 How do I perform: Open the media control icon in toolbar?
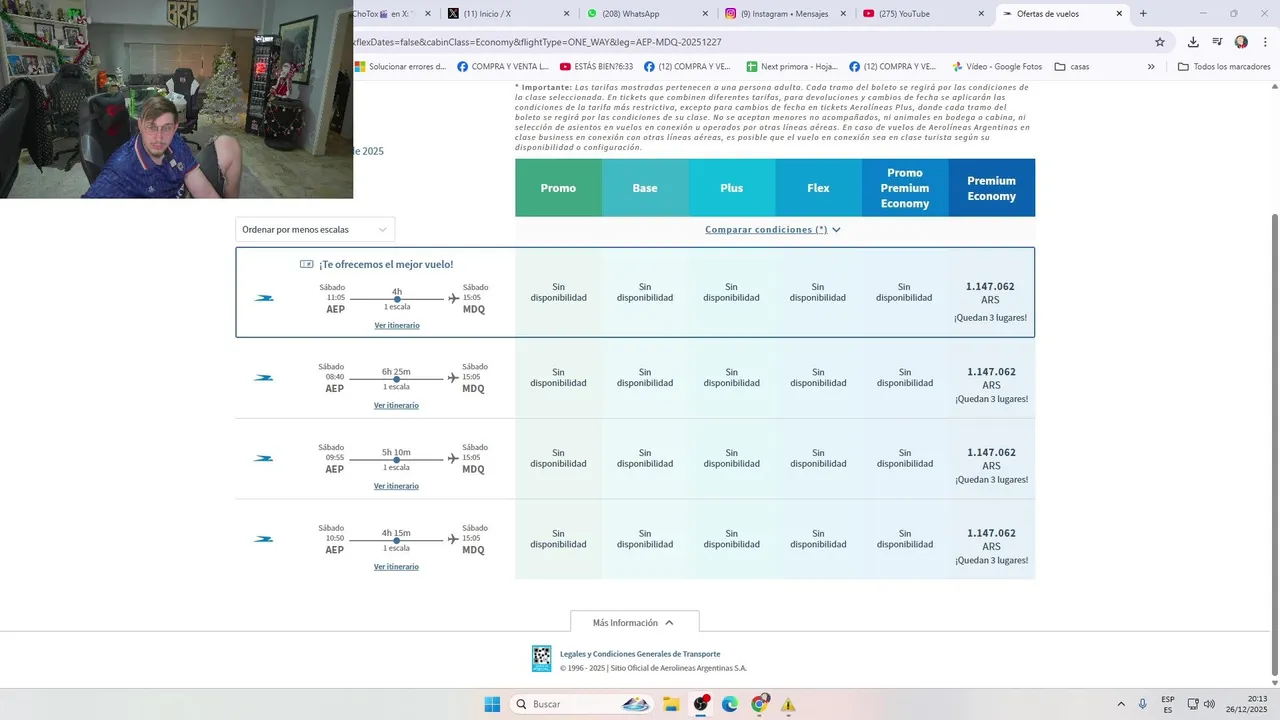(1217, 42)
